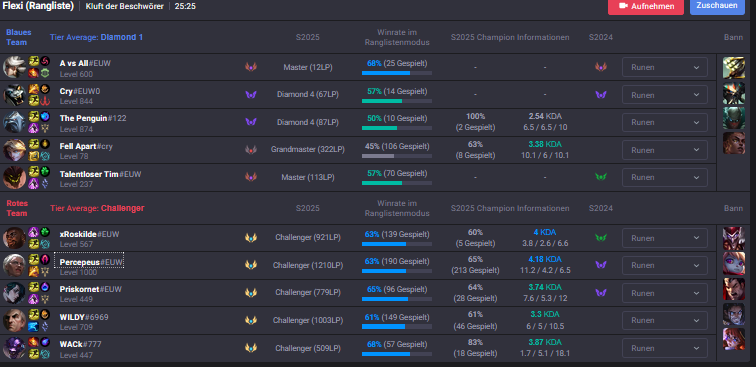Click Kluft der Beschwörer map label
Viewport: 756px width, 367px height.
124,7
